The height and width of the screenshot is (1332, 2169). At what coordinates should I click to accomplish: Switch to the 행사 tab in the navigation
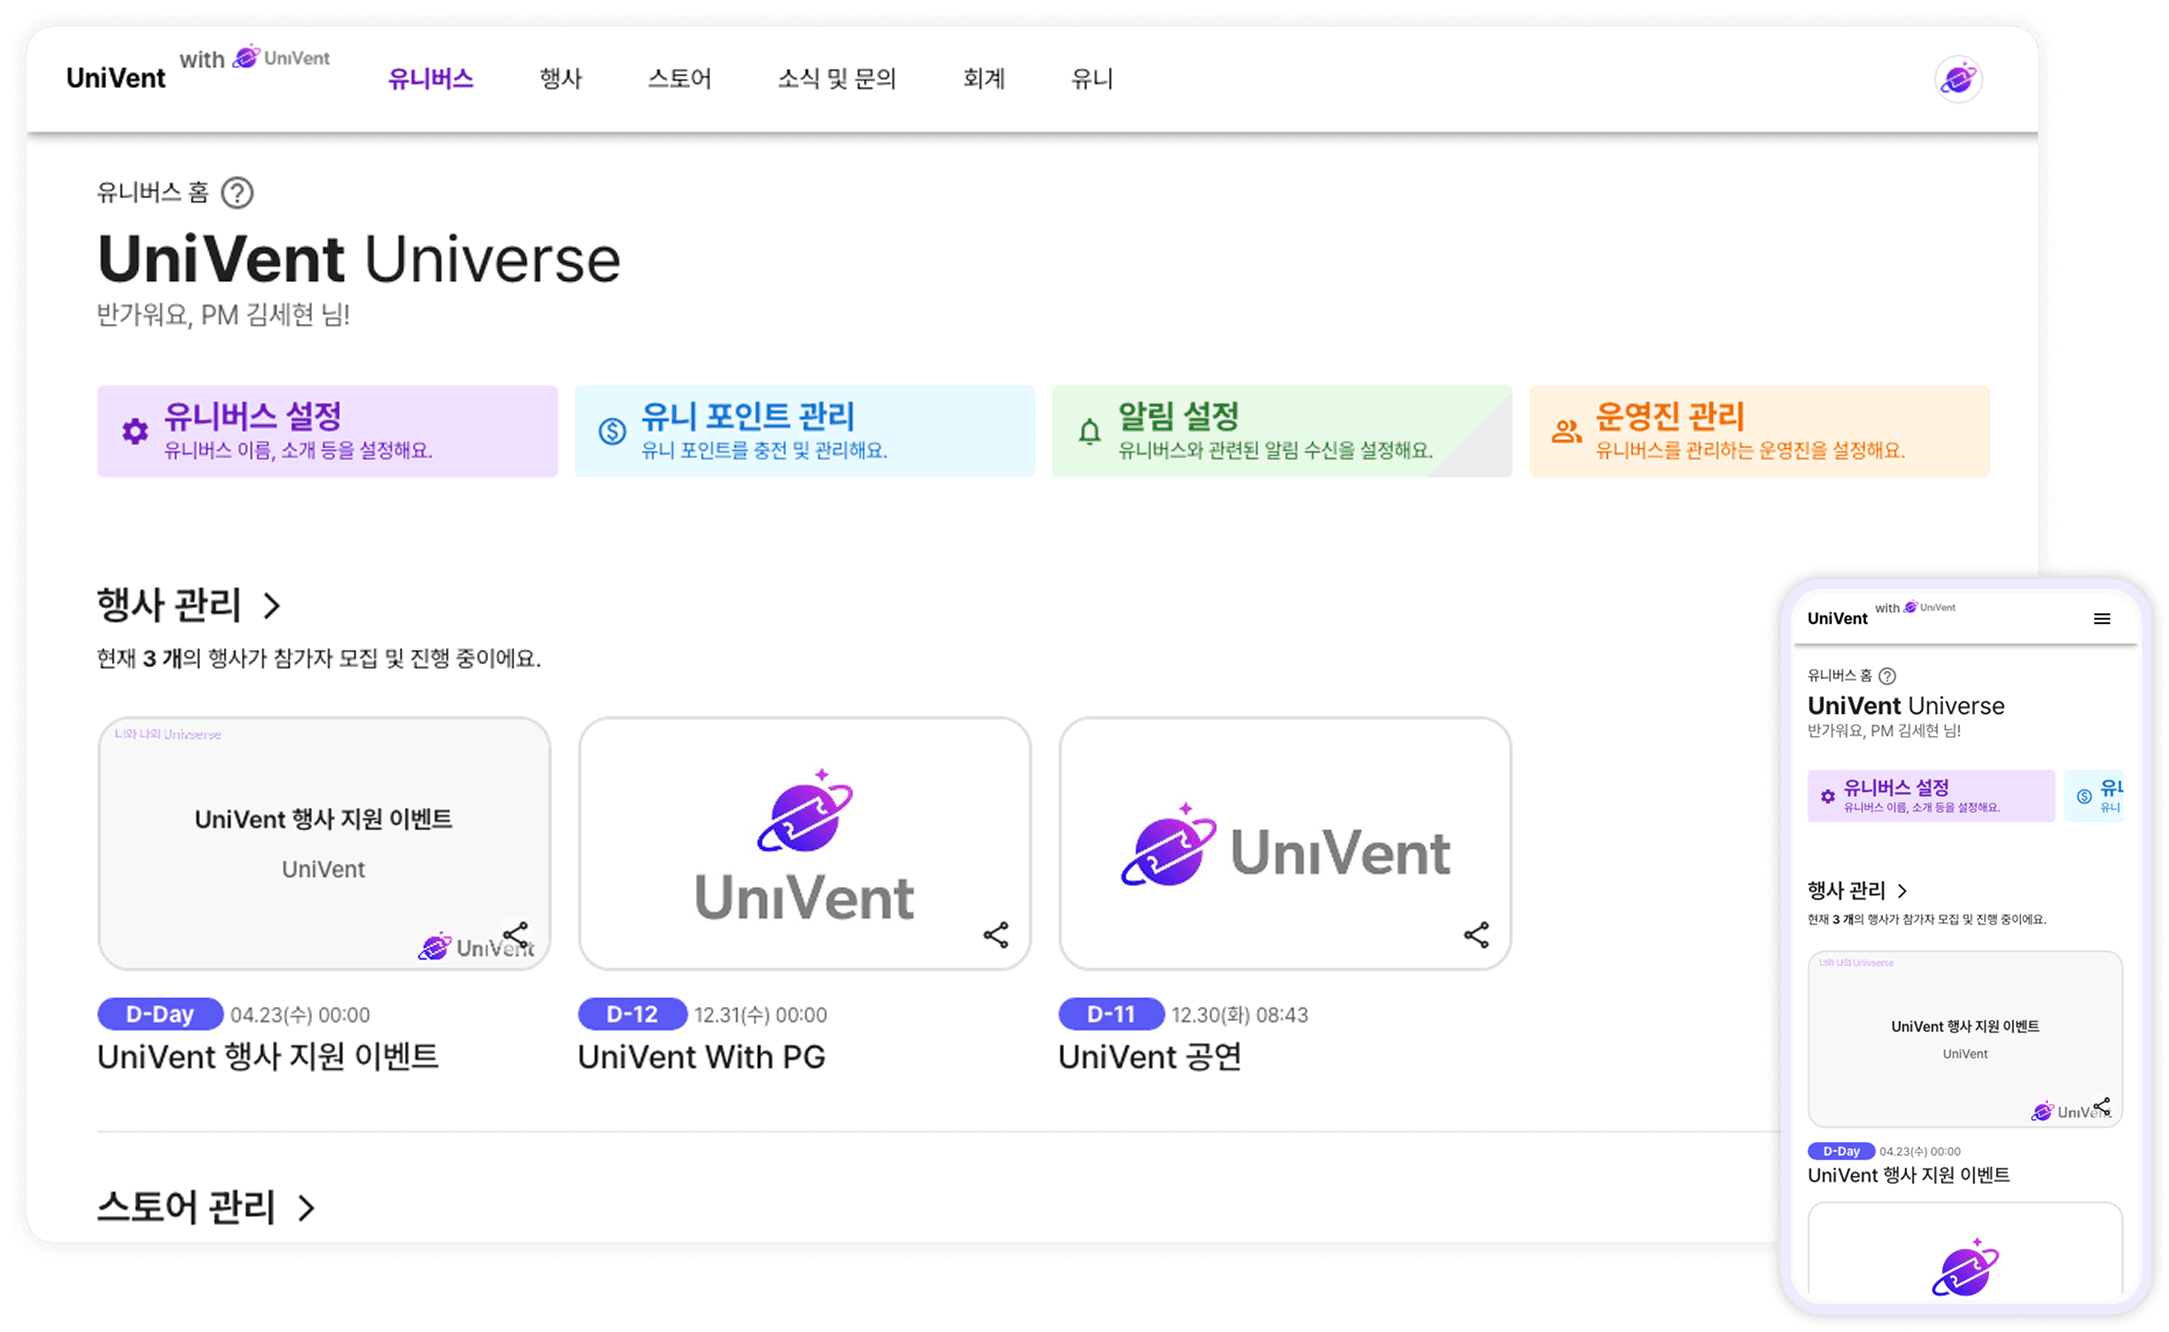pos(561,79)
